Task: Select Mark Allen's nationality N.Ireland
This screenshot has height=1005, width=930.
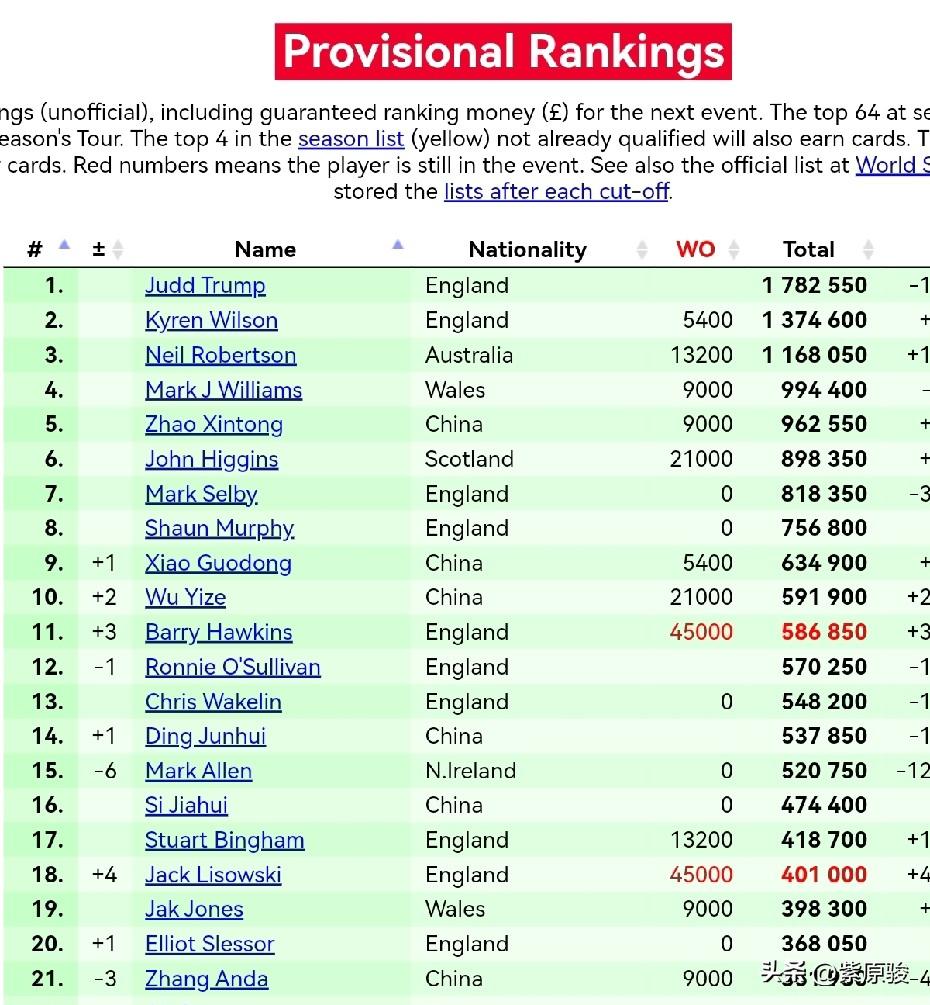Action: click(470, 770)
